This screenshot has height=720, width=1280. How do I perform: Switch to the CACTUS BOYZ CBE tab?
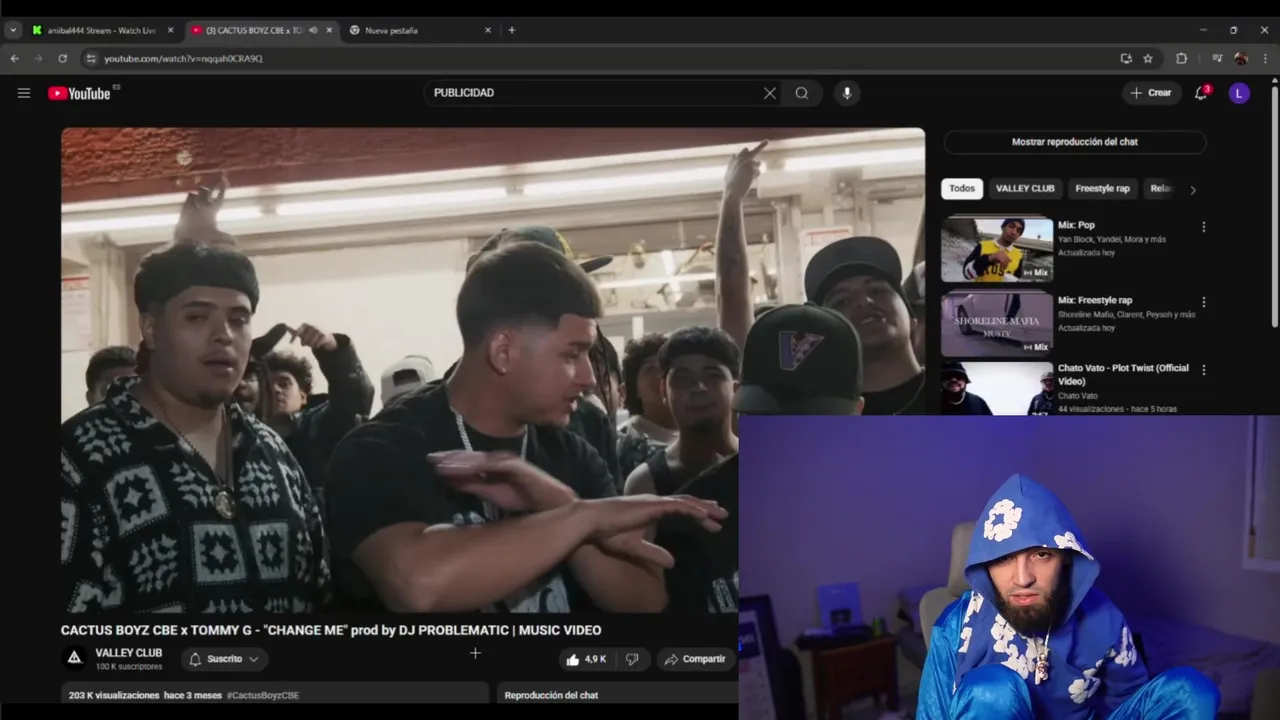[x=254, y=30]
